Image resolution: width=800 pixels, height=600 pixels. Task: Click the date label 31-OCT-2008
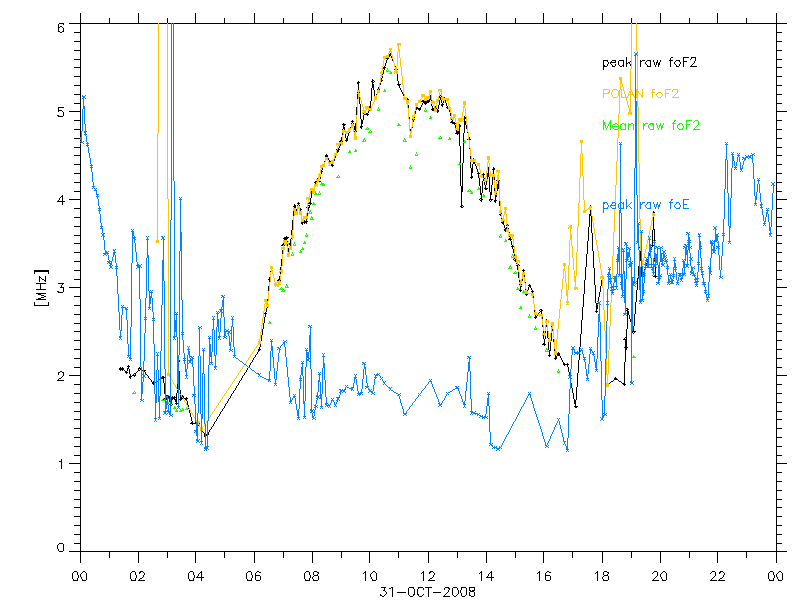428,592
